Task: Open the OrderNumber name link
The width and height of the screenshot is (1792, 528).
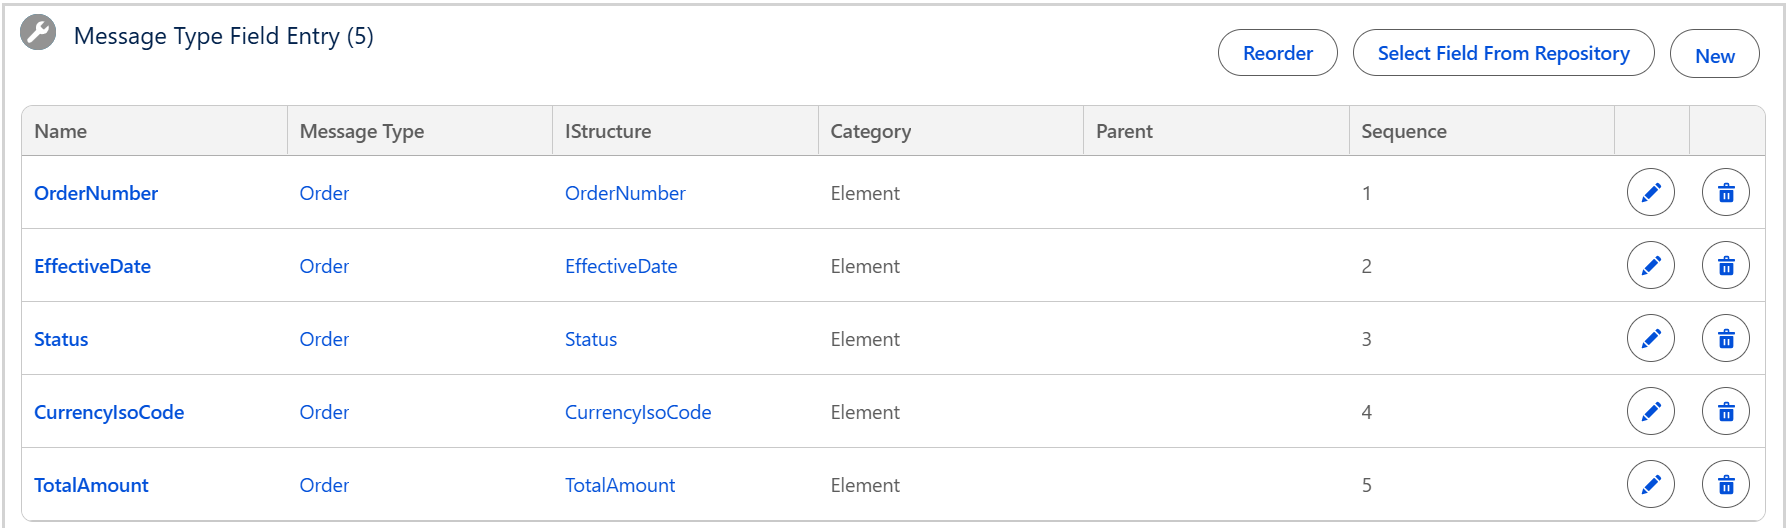Action: tap(96, 193)
